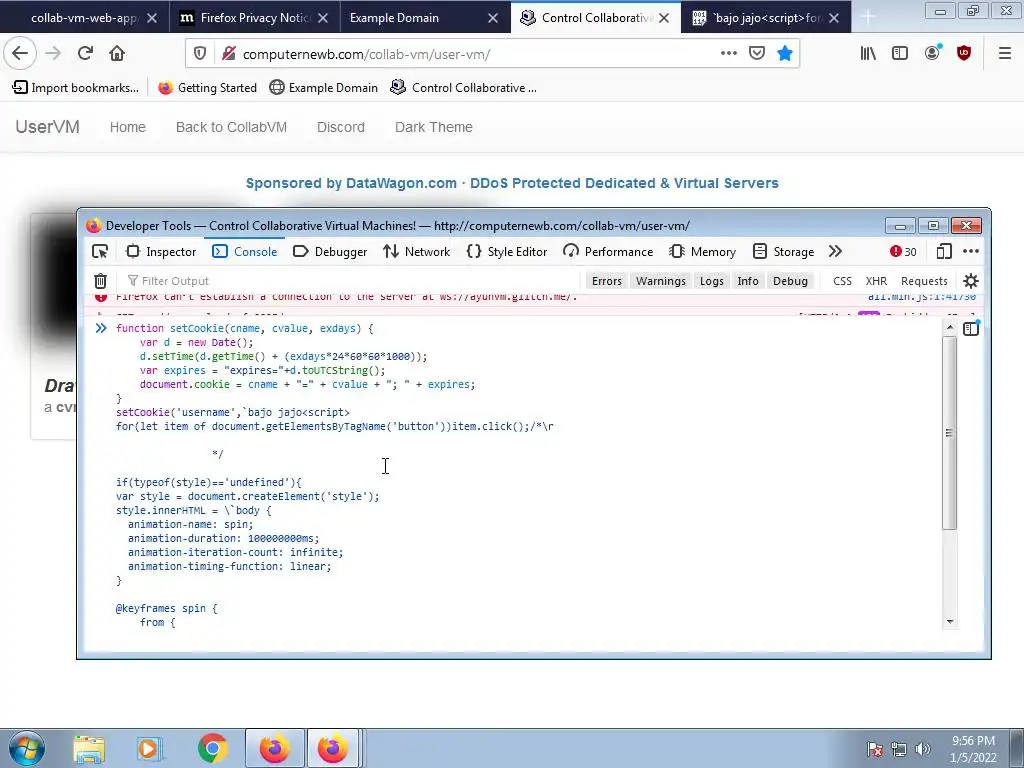Switch to Dark Theme link
This screenshot has height=768, width=1024.
(434, 127)
